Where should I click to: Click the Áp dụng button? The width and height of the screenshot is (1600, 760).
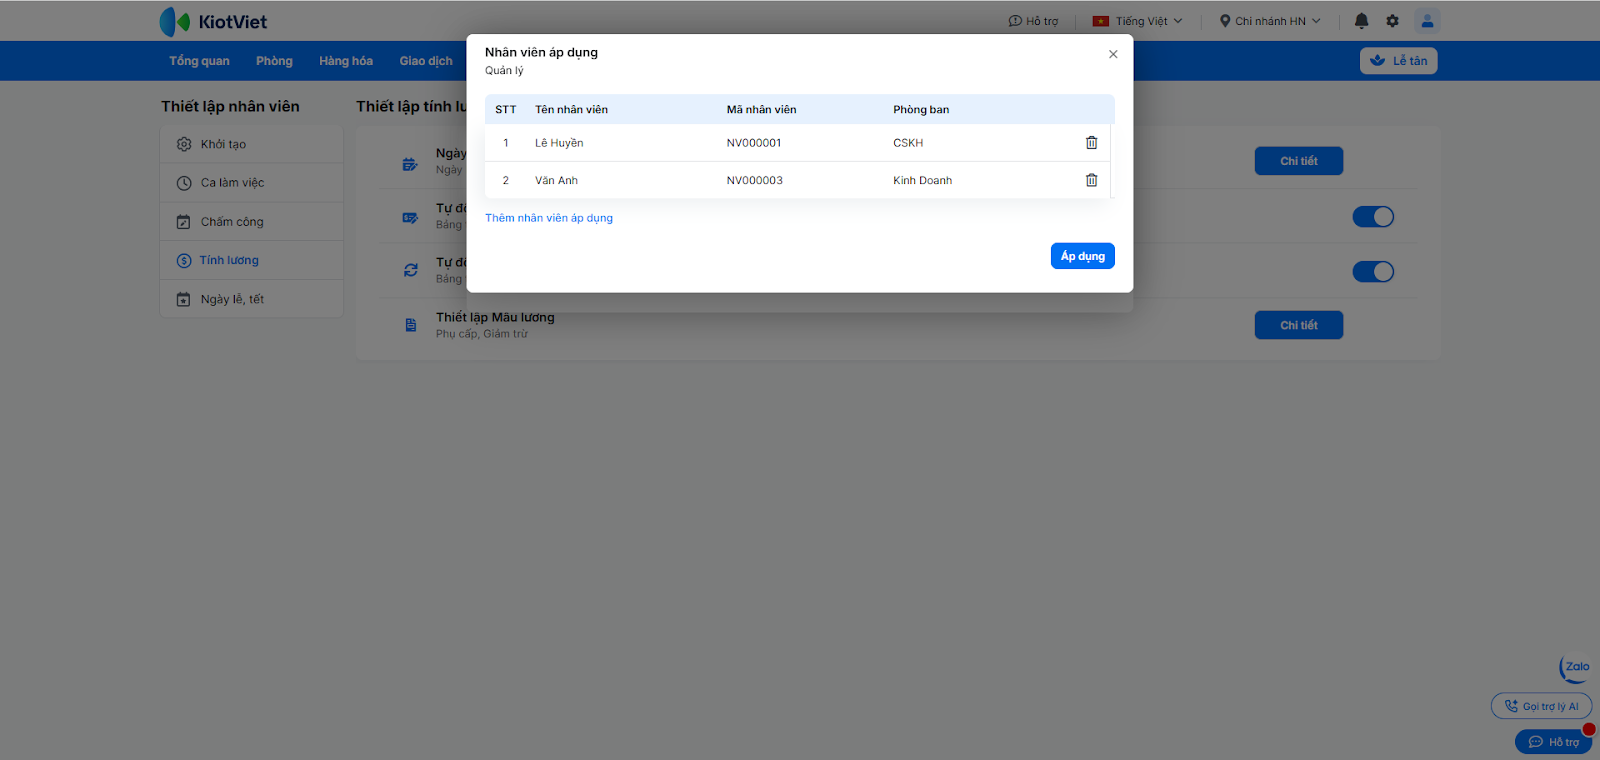click(x=1083, y=256)
